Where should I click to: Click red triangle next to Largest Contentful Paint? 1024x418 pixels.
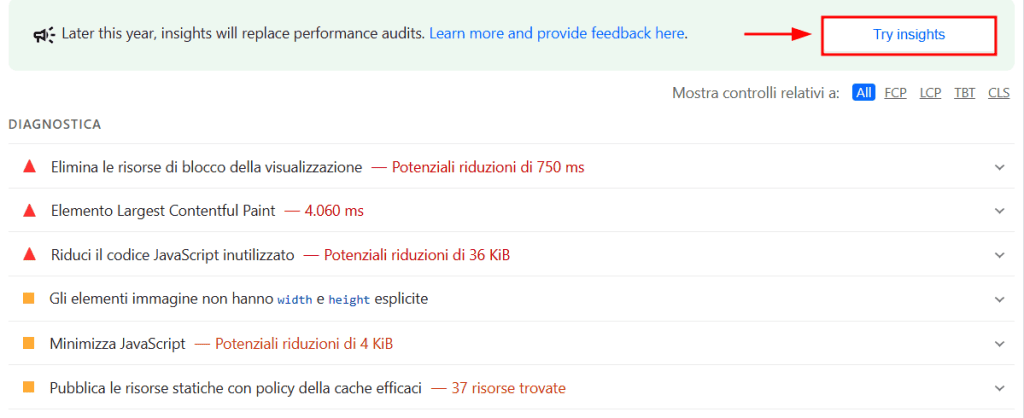point(29,211)
